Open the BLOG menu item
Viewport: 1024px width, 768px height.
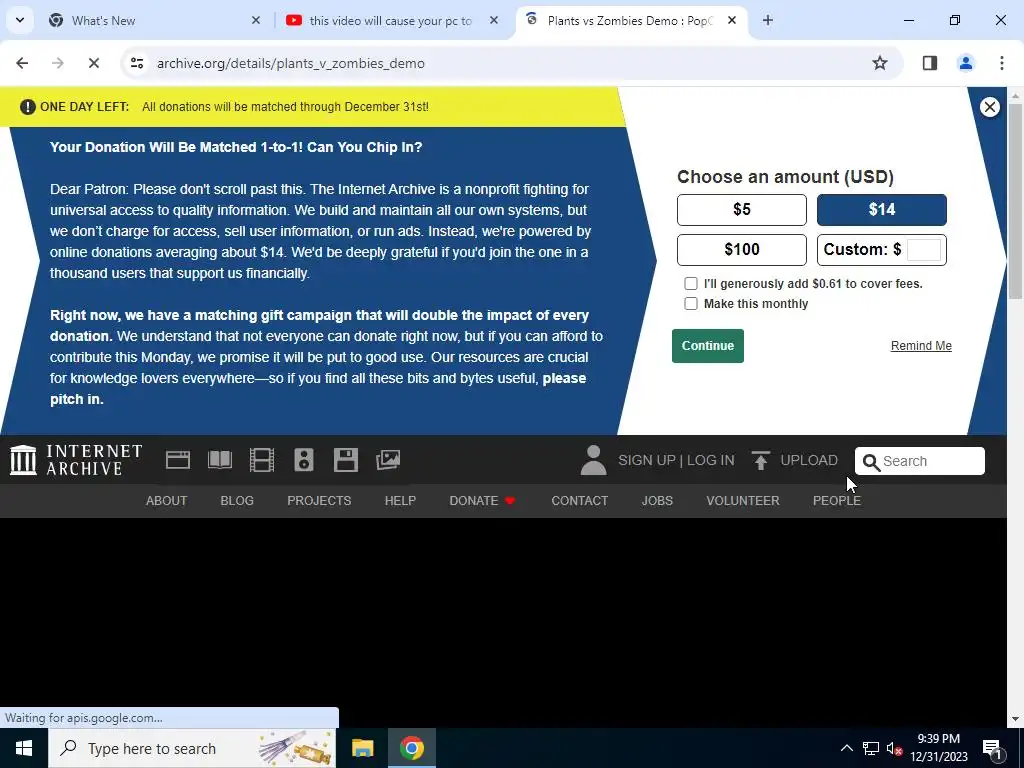click(236, 501)
